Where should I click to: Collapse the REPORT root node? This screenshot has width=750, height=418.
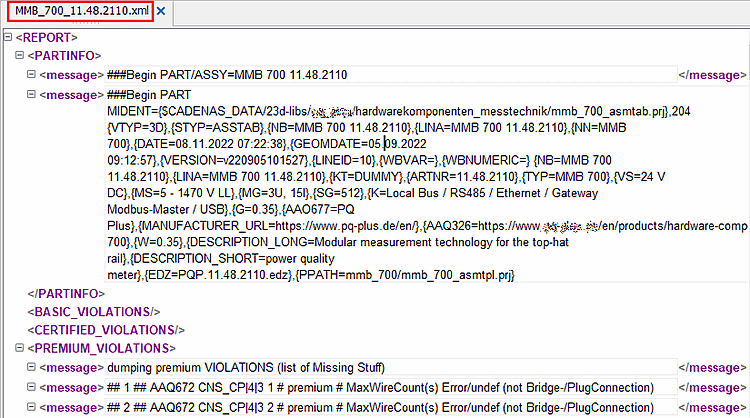tap(8, 37)
